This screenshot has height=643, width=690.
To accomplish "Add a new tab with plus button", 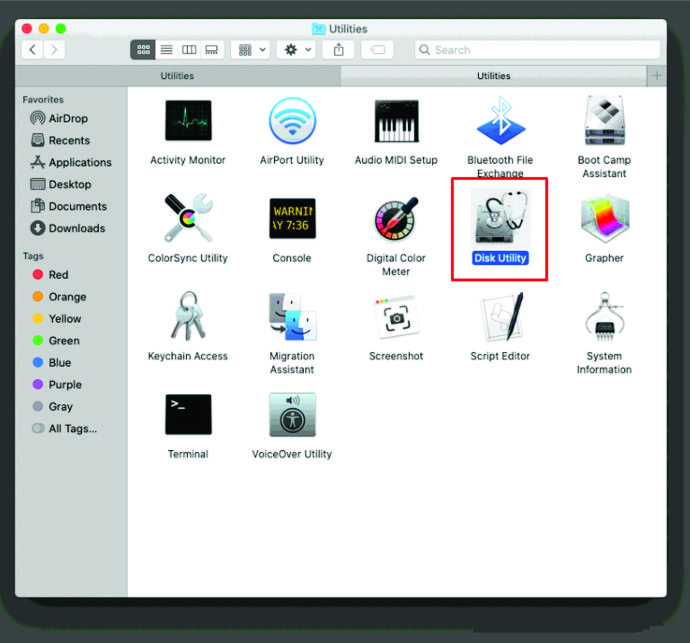I will pos(657,76).
